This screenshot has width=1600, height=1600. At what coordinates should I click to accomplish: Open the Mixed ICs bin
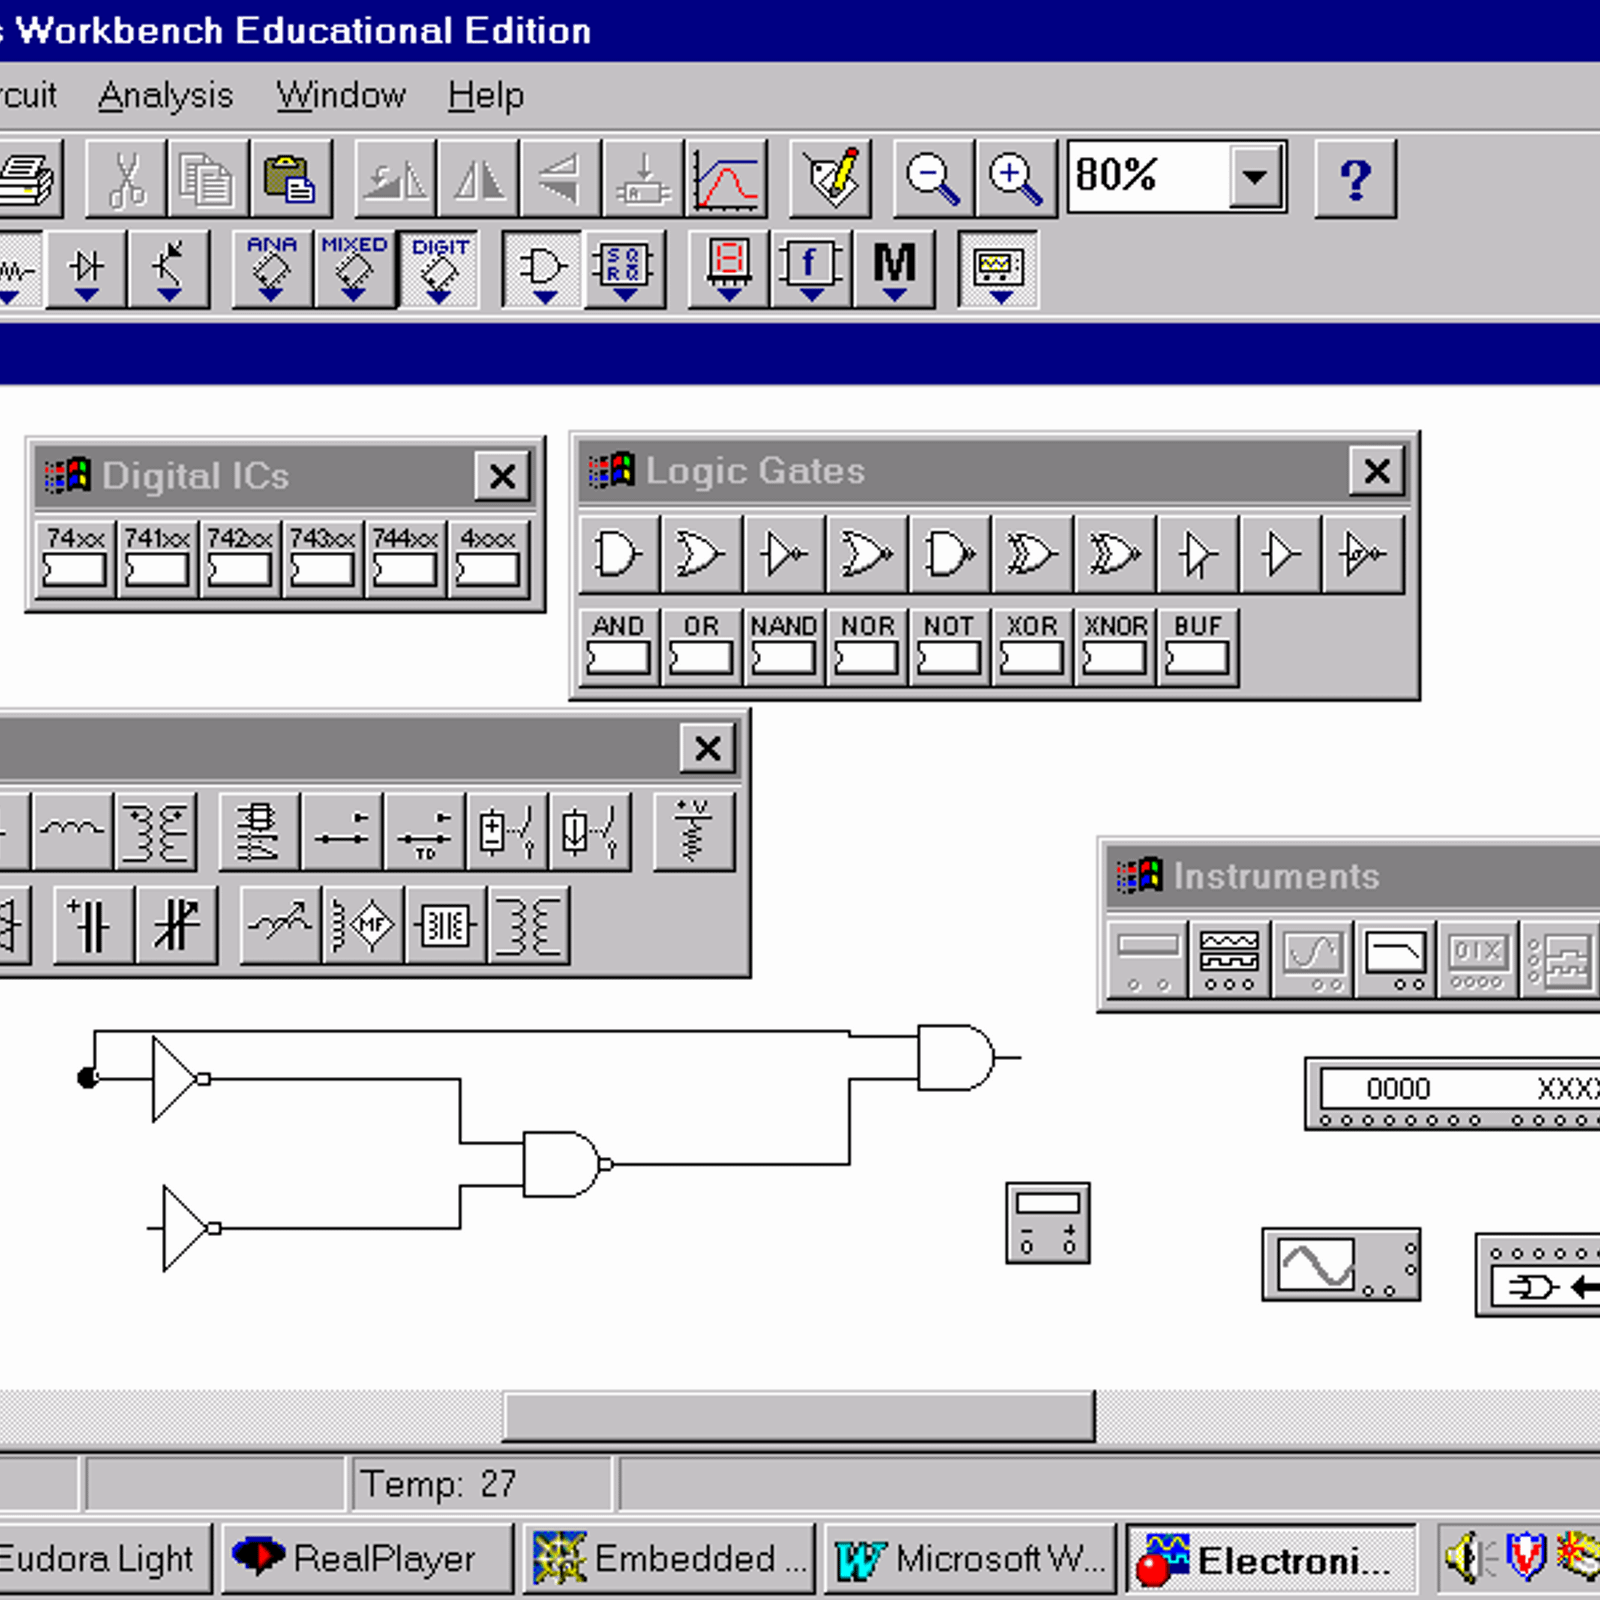pyautogui.click(x=354, y=269)
